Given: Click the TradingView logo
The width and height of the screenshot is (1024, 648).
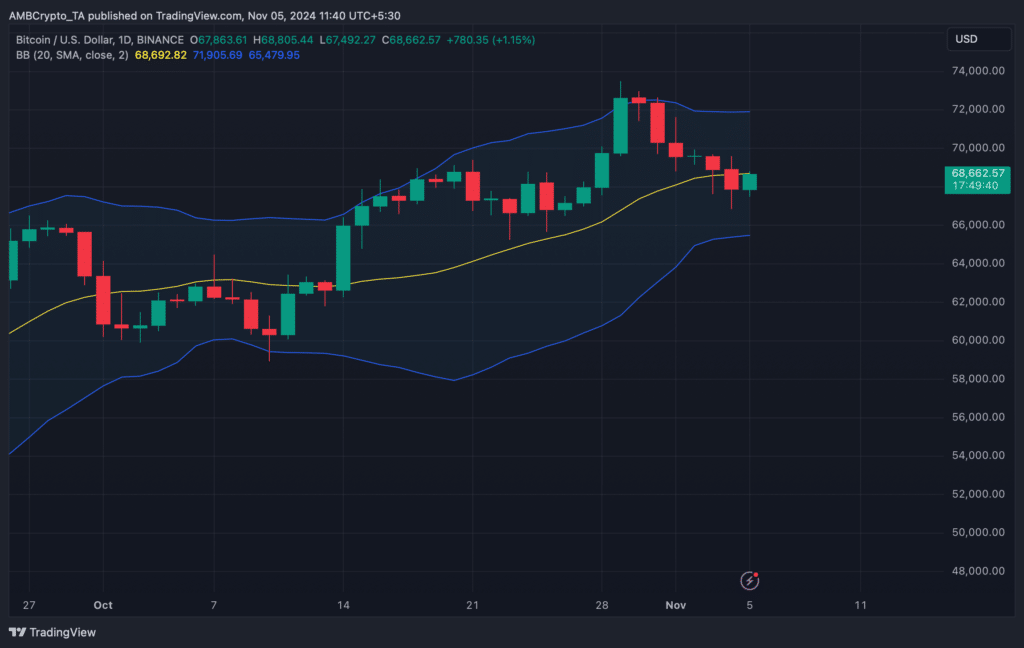Looking at the screenshot, I should [52, 632].
